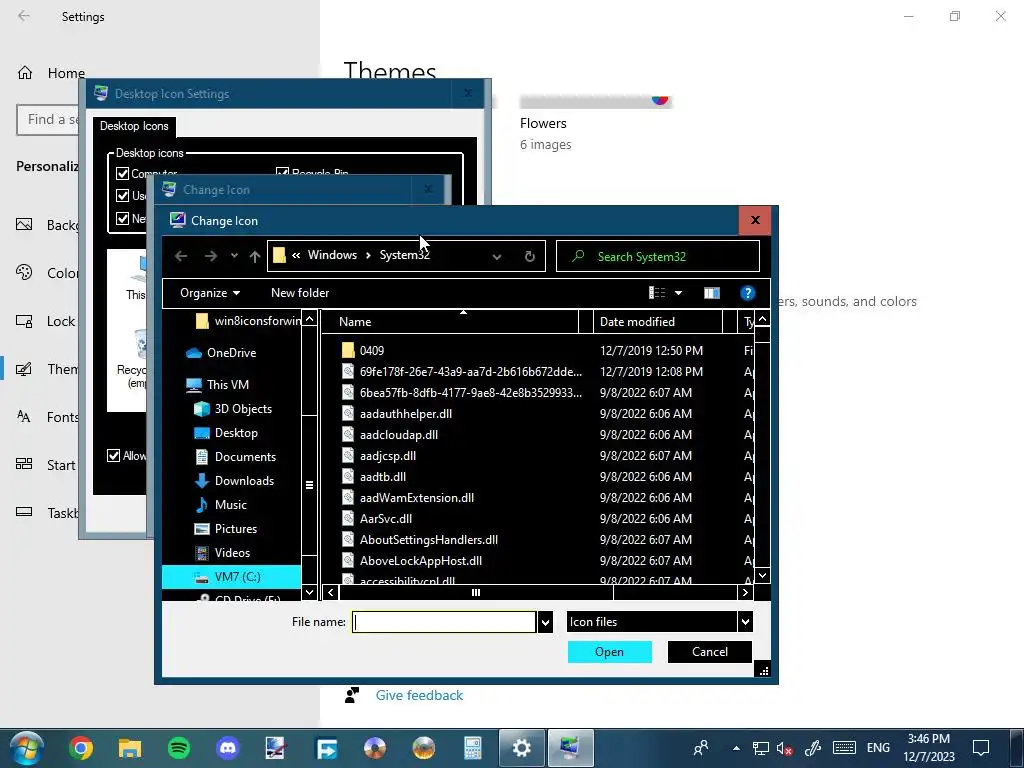Select Desktop Icons tab

[x=134, y=126]
